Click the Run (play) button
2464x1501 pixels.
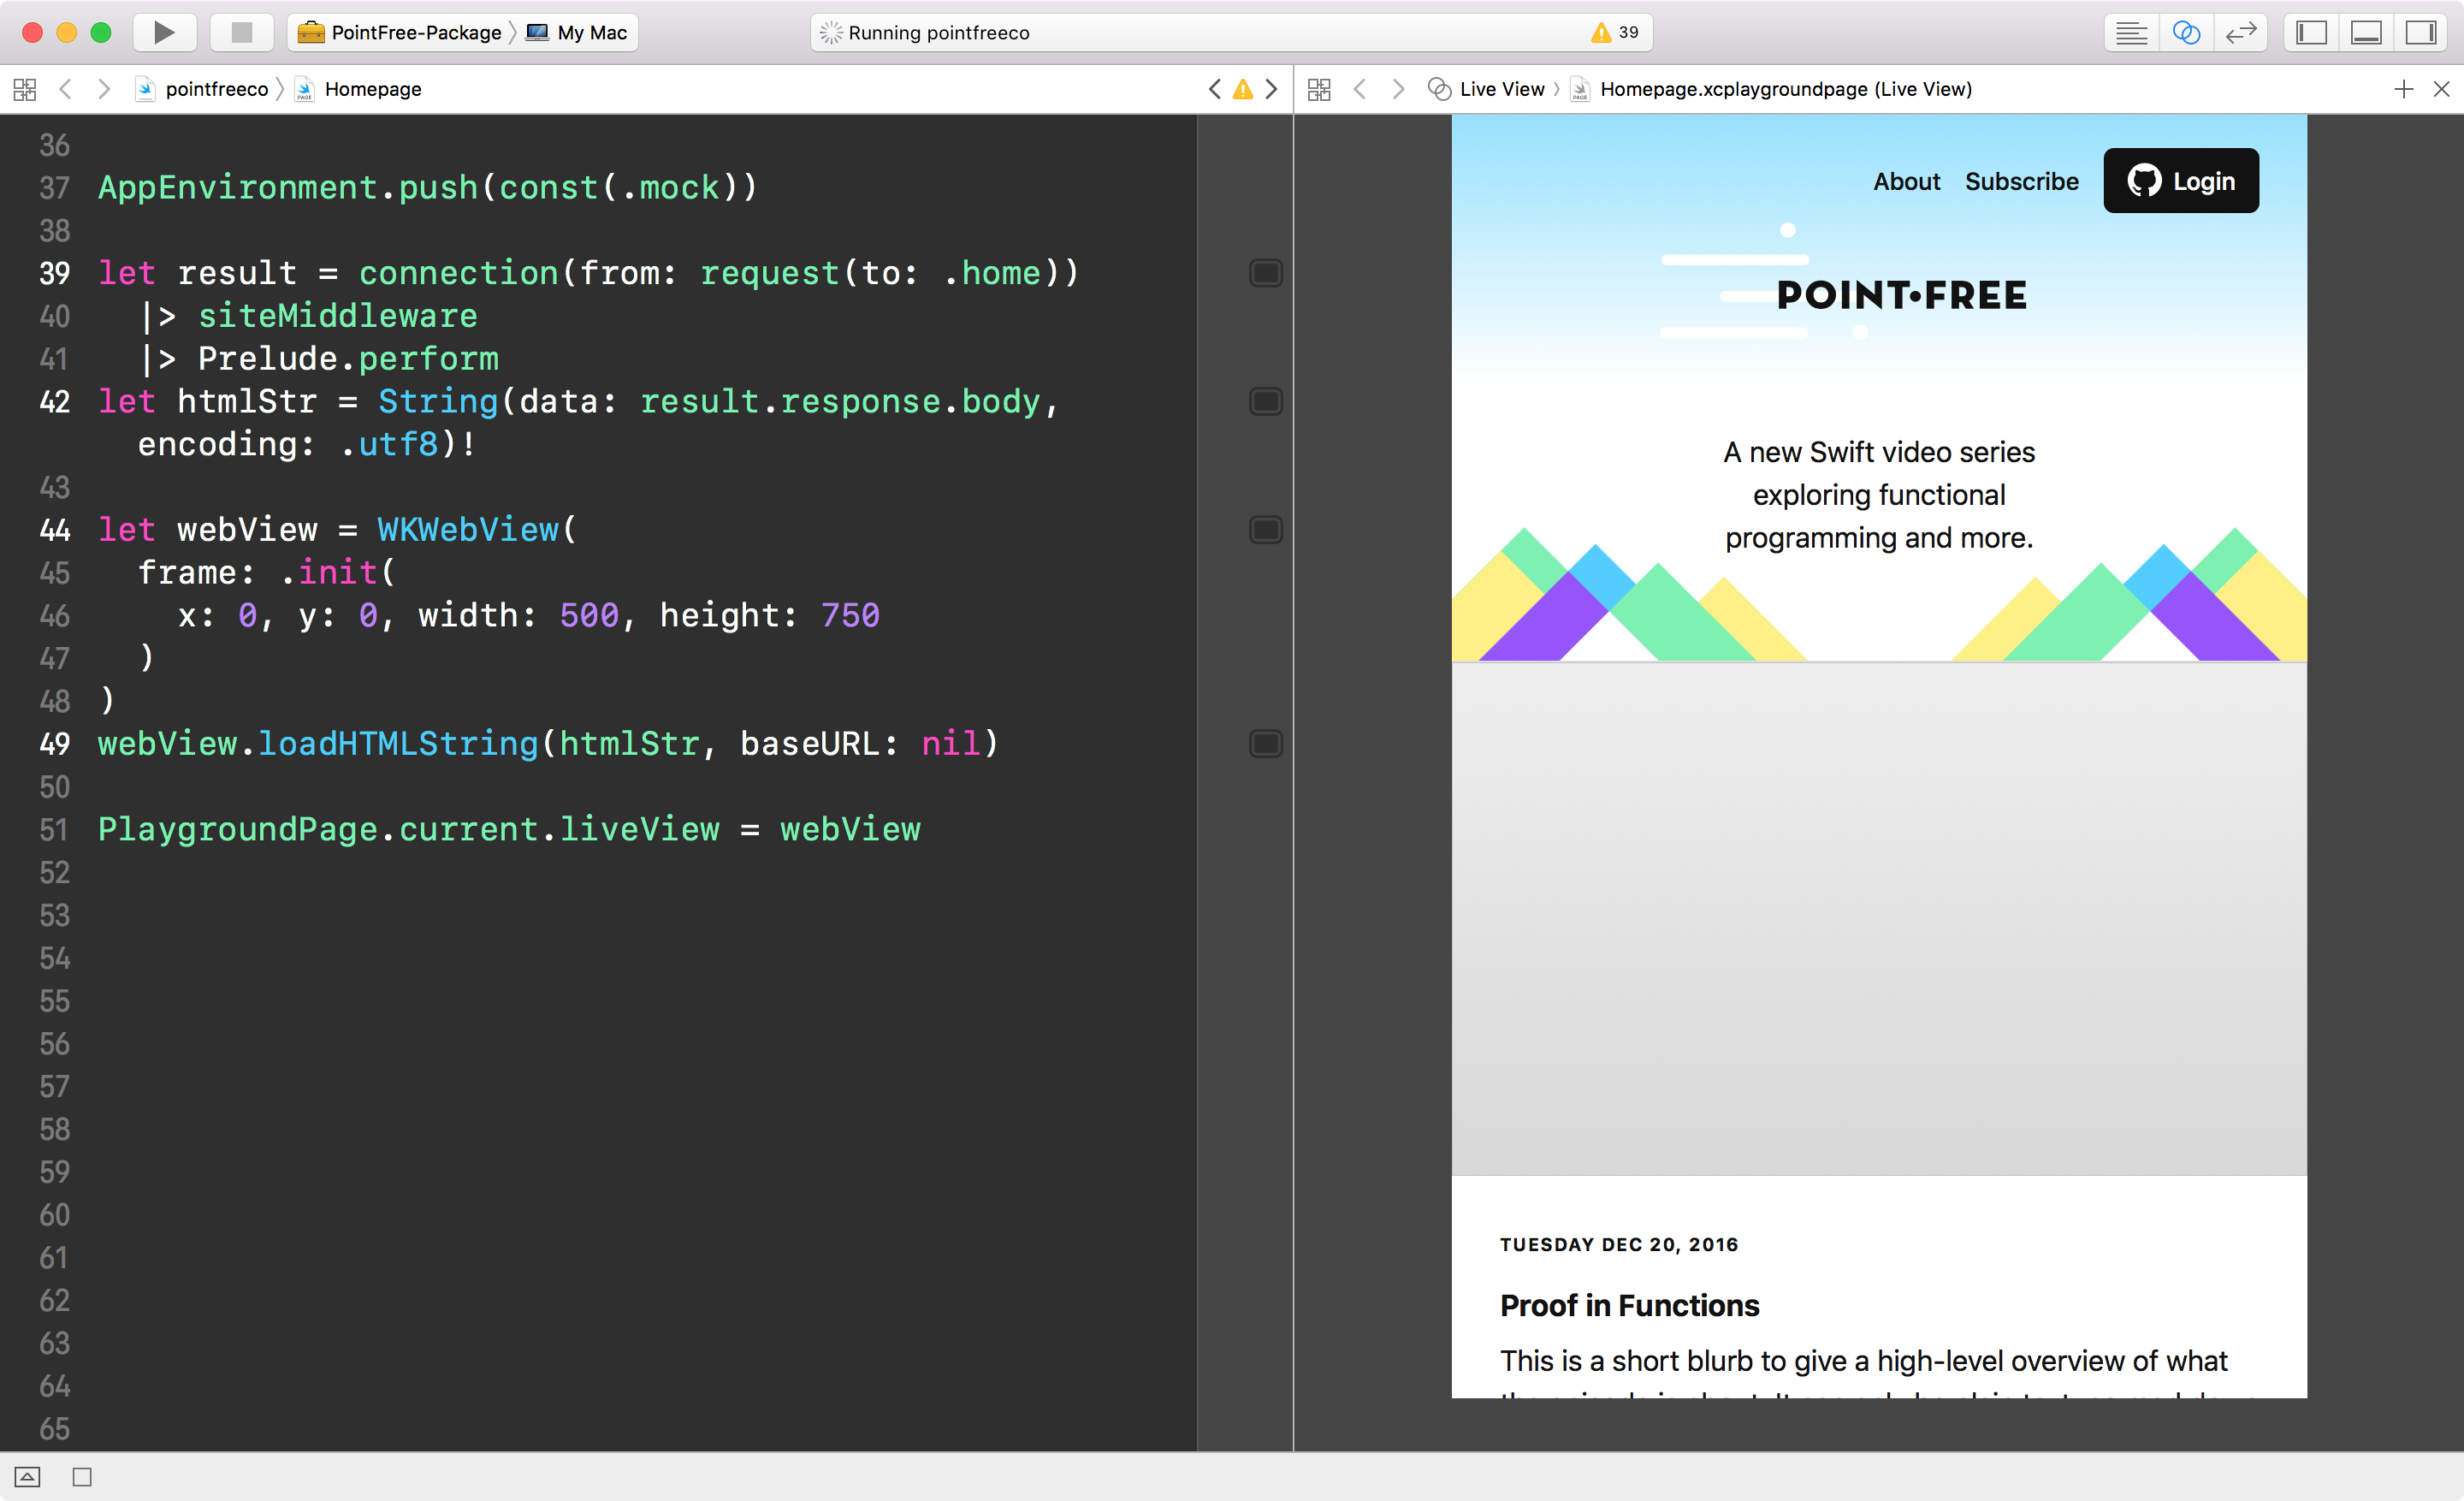(x=163, y=32)
